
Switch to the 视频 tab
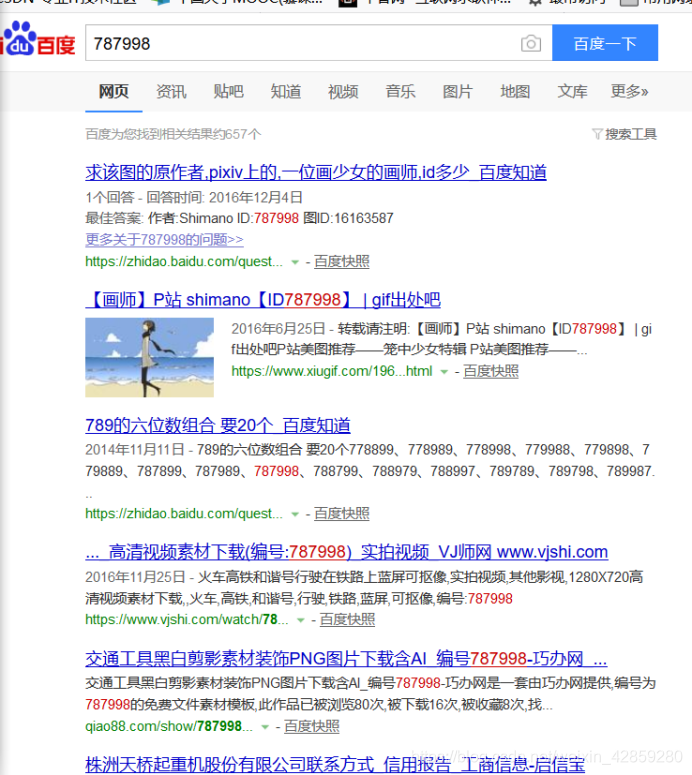(x=343, y=91)
